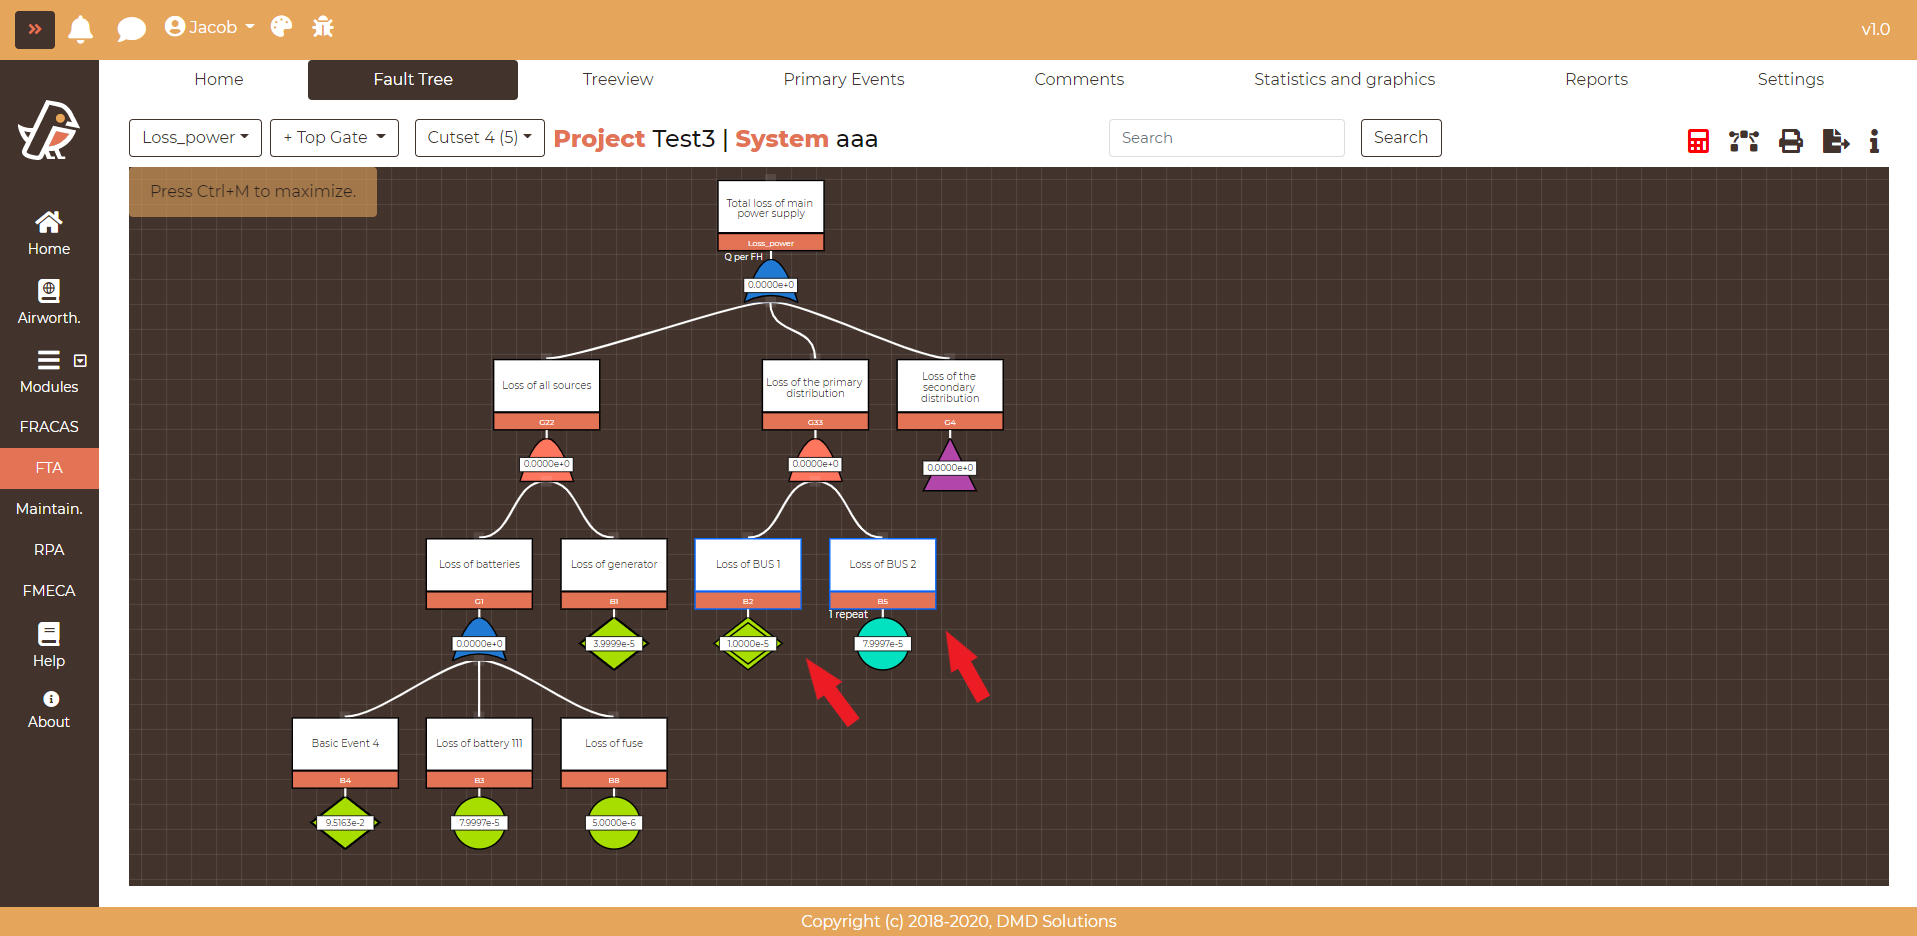The image size is (1917, 936).
Task: Open the Loss_power dropdown
Action: click(195, 138)
